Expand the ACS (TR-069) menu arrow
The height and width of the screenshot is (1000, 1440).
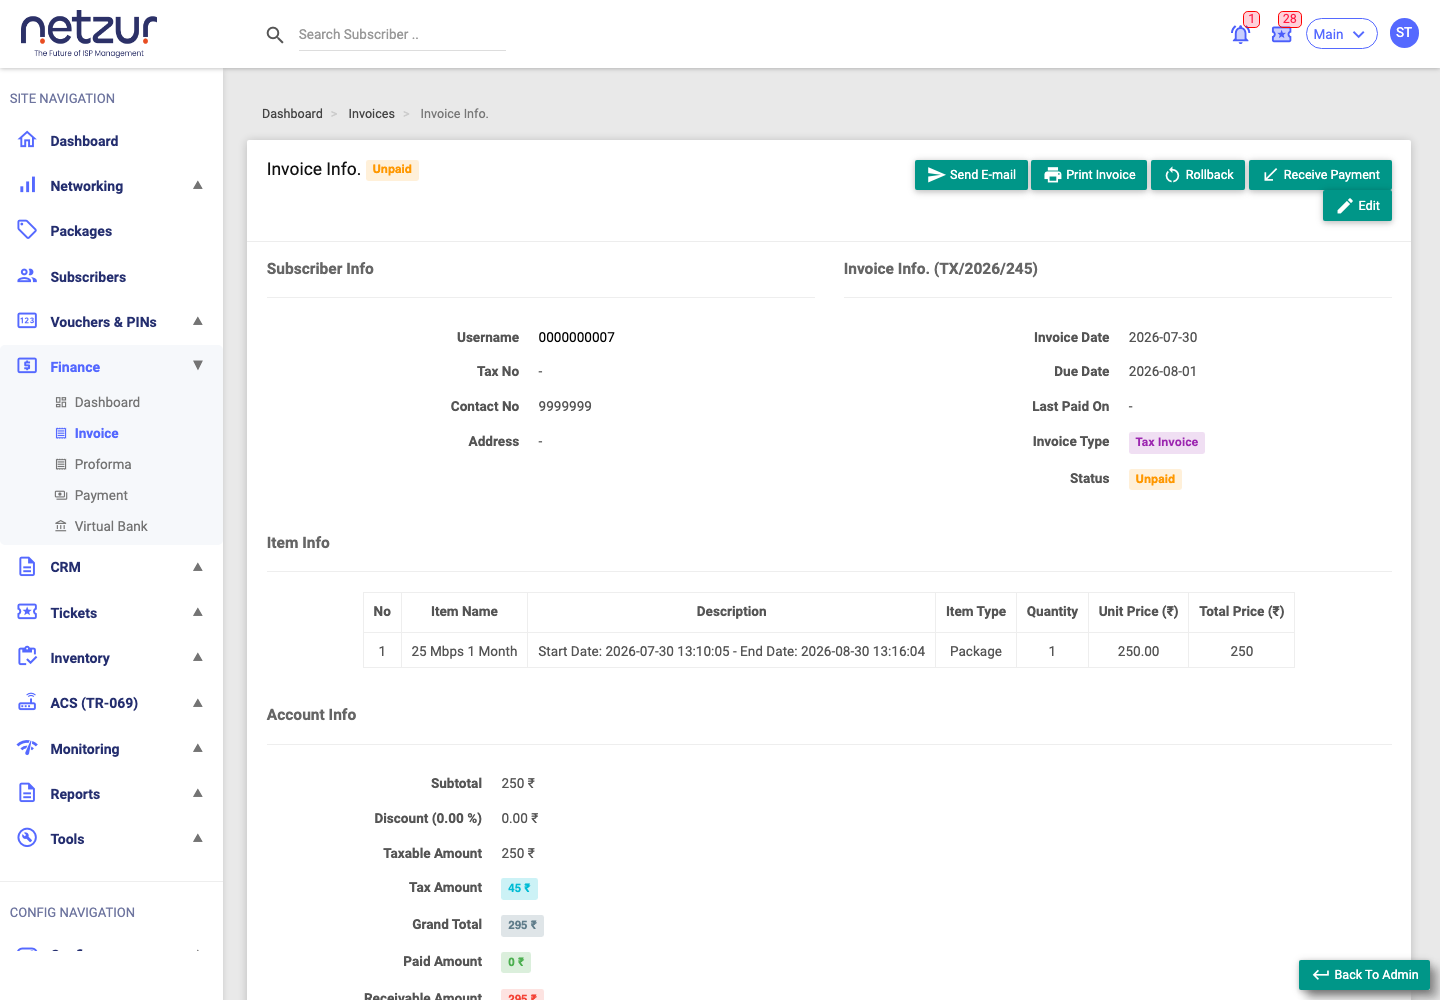(x=198, y=702)
